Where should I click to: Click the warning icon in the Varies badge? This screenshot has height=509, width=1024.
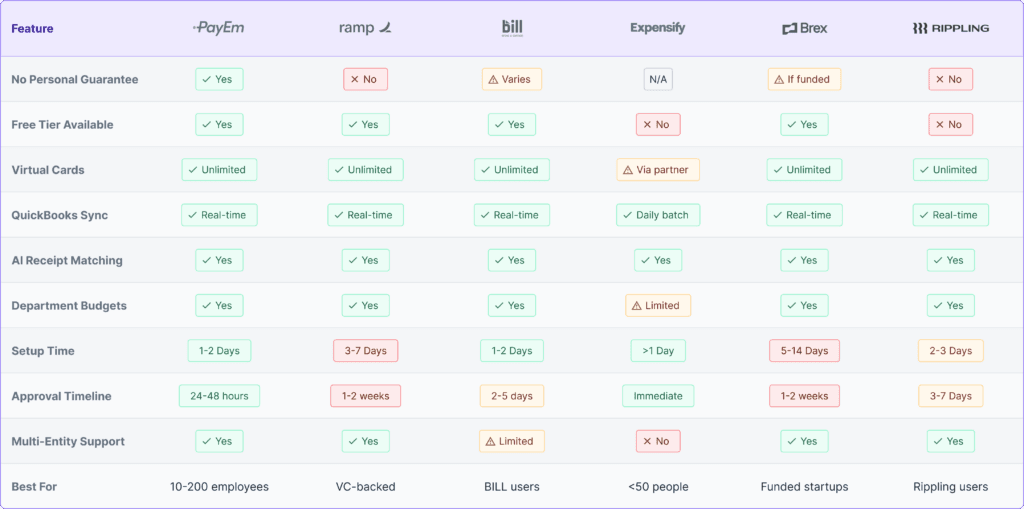point(492,80)
